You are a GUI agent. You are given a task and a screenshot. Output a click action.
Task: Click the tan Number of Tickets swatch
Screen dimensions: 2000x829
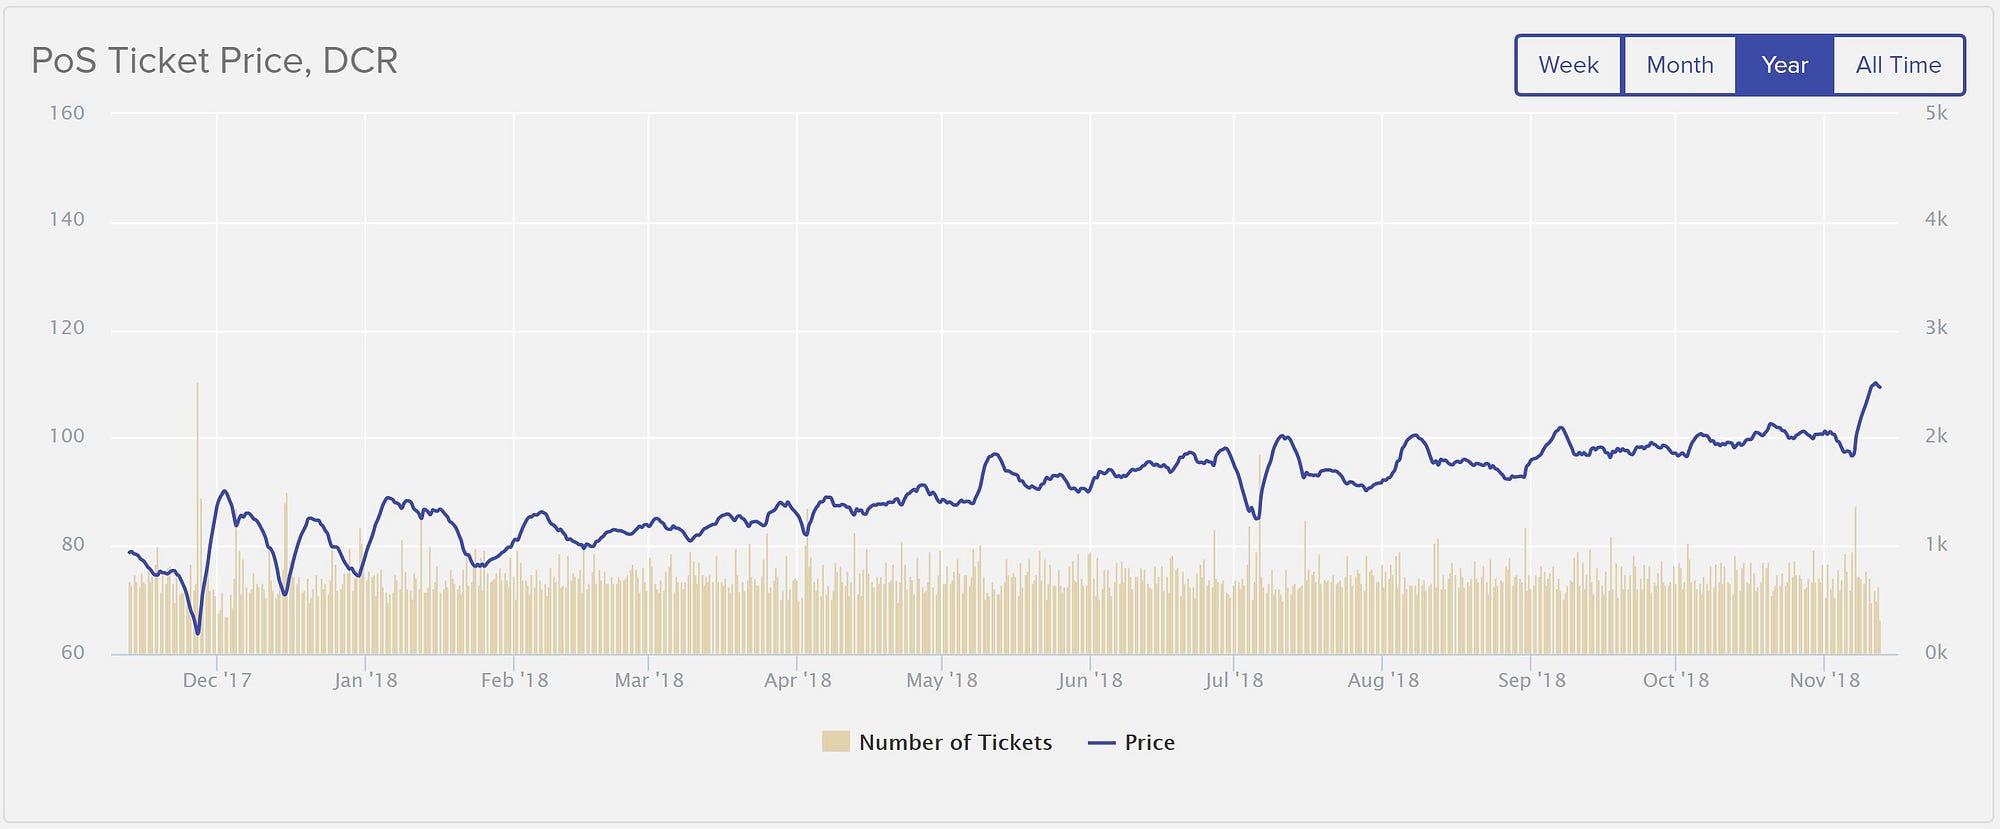[835, 741]
